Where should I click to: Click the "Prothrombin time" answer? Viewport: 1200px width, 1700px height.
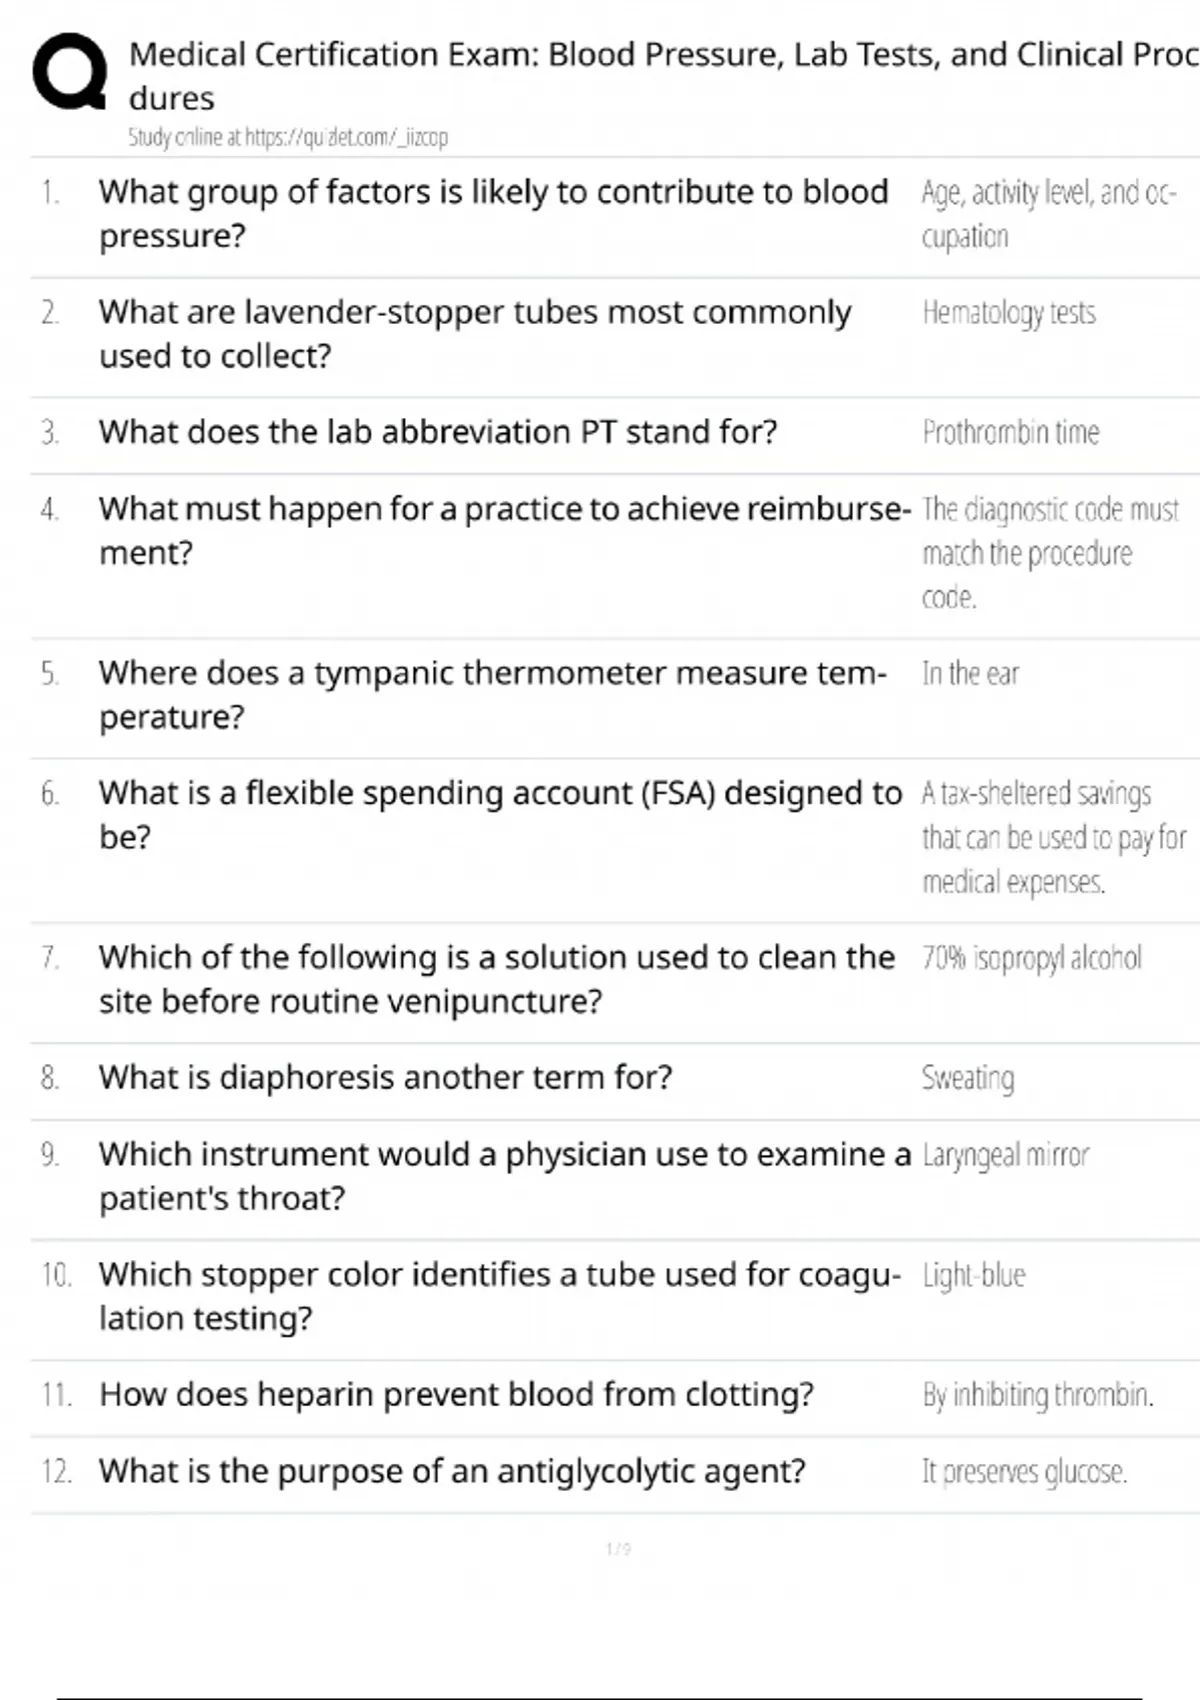click(1011, 433)
